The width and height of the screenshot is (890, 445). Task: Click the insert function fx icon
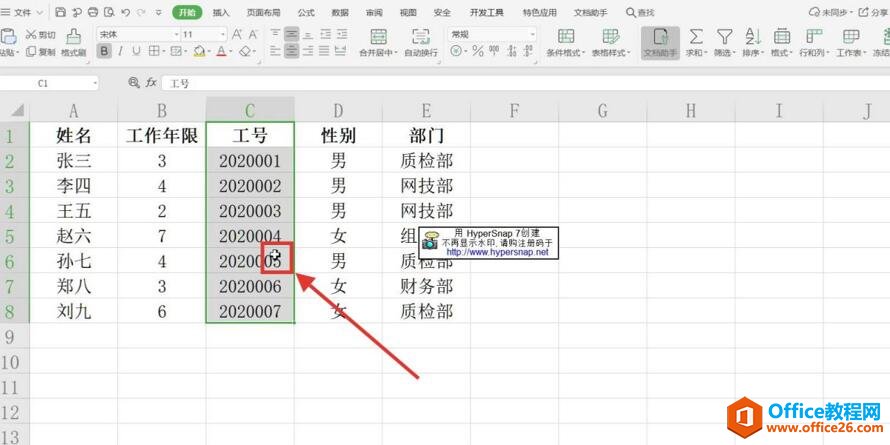151,83
